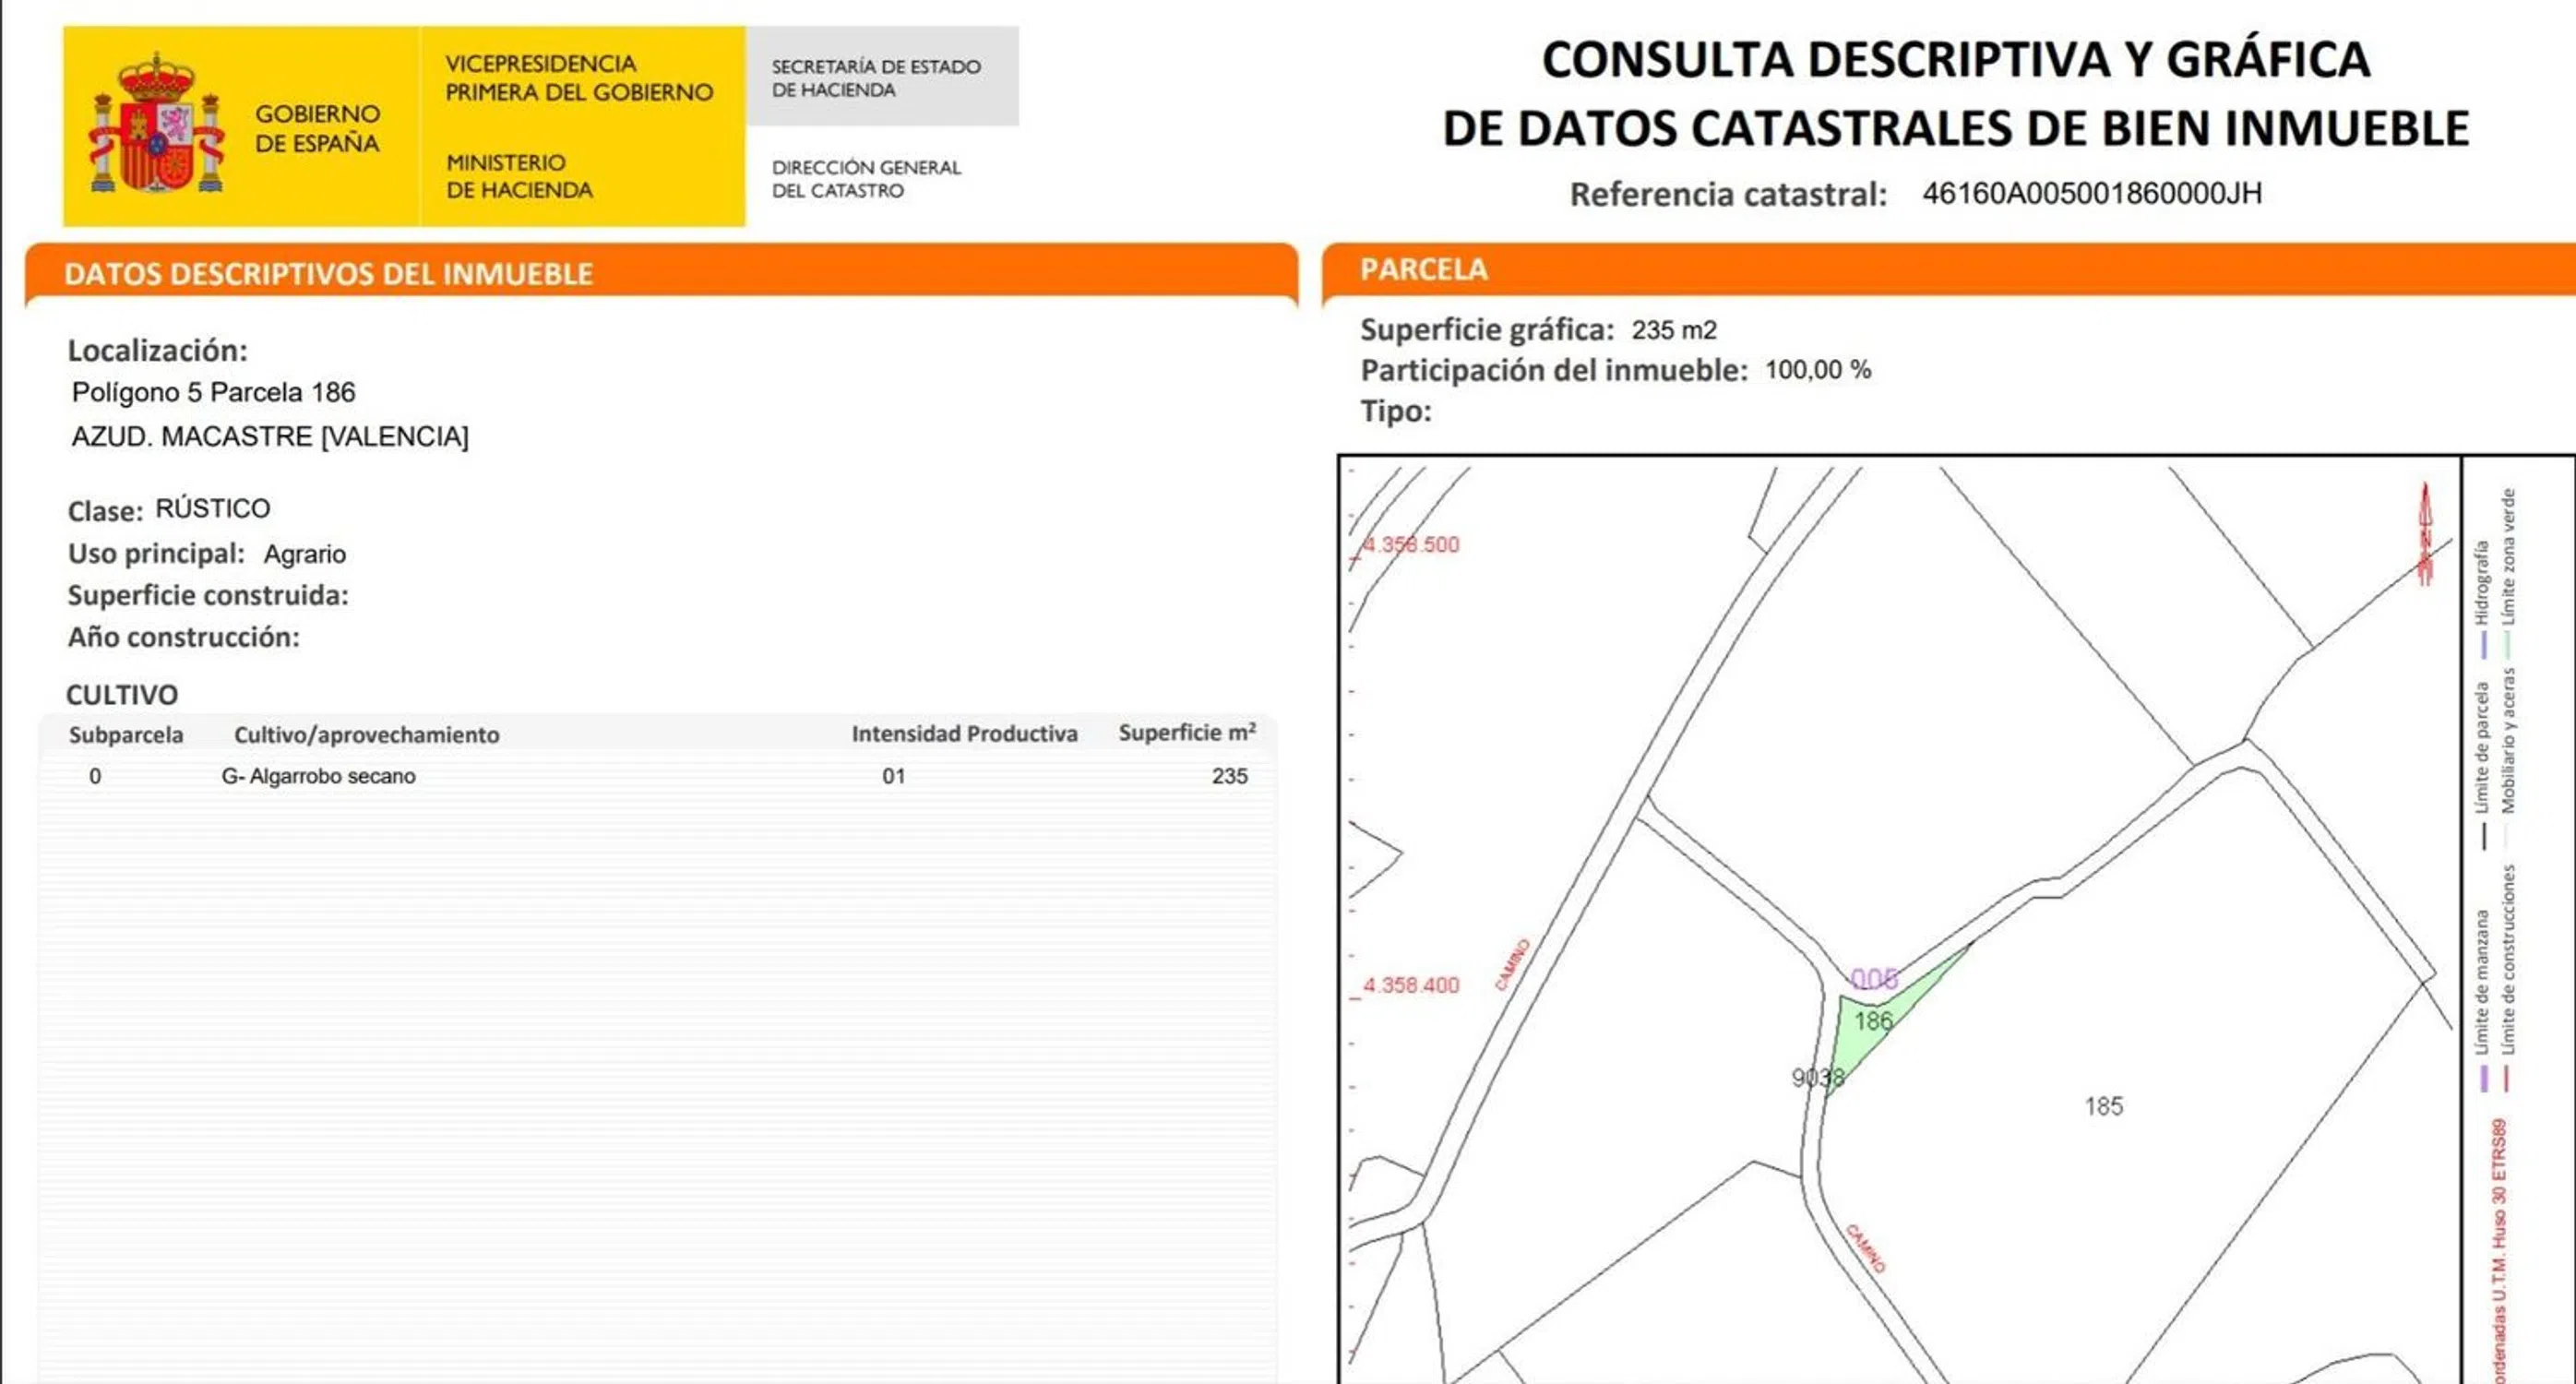Click the catastral reference number 46160A005001860000JH
The image size is (2576, 1384).
click(x=2091, y=193)
